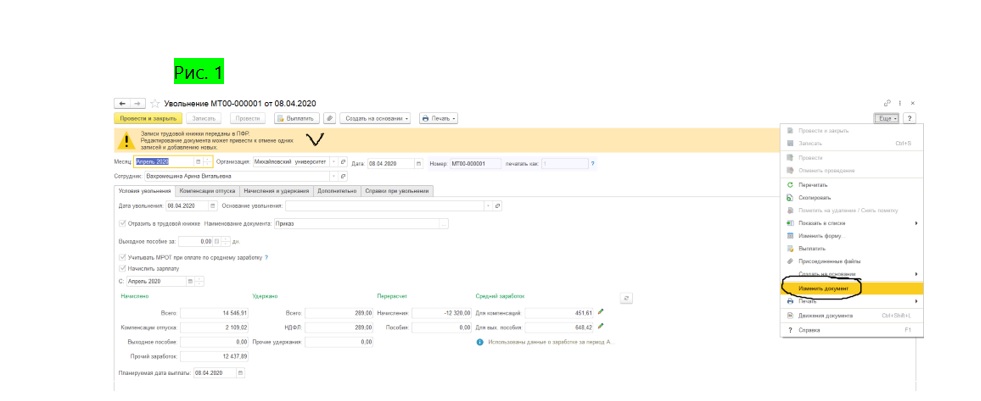Increment the Выходное пособие days stepper

point(226,239)
